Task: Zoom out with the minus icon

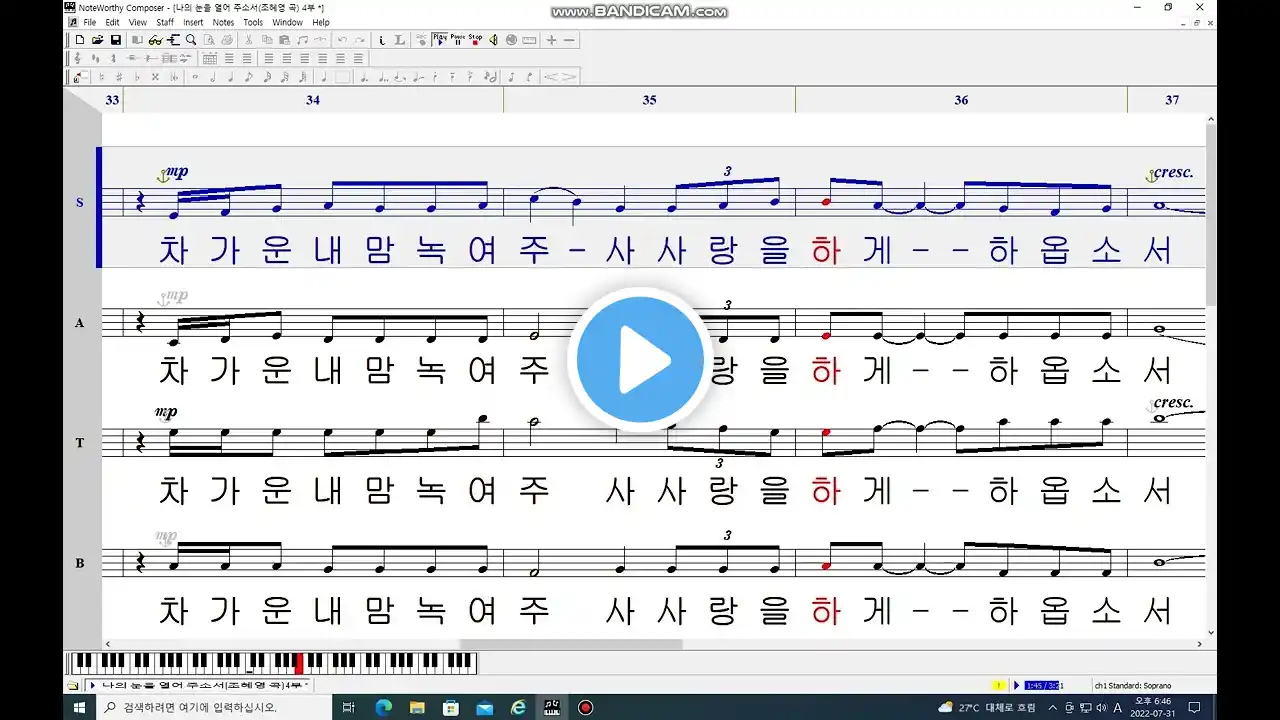Action: 569,40
